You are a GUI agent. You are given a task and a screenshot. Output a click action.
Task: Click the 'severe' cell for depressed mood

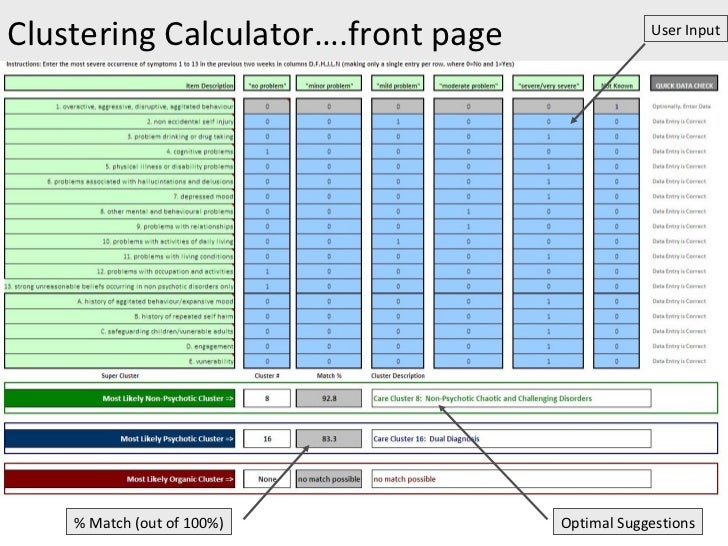[548, 196]
